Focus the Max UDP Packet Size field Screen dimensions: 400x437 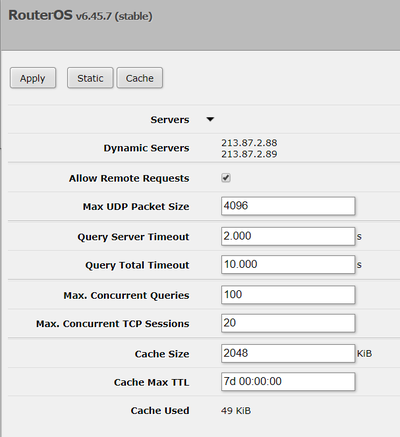point(288,206)
